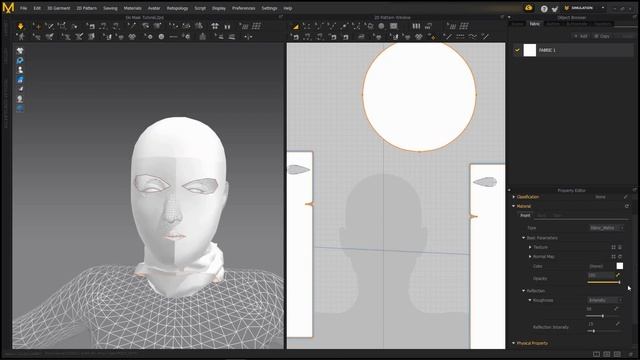Click the reset icon beside Material
Image resolution: width=640 pixels, height=360 pixels.
627,206
